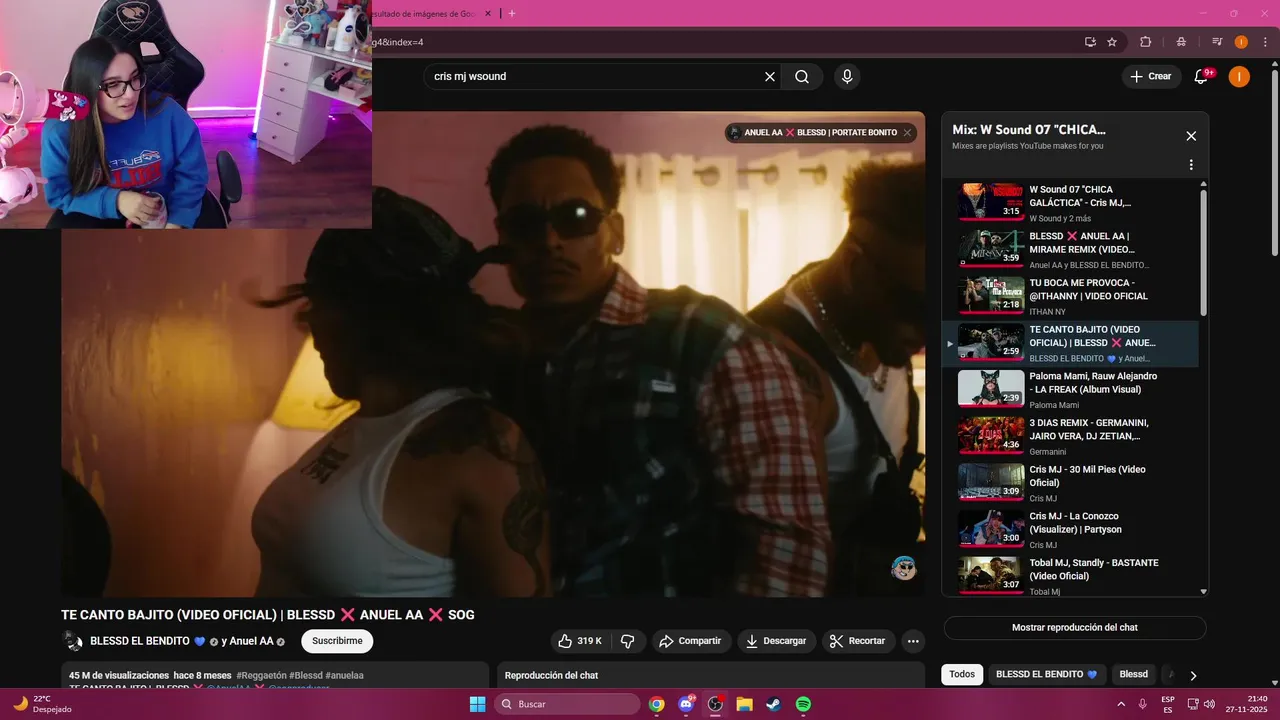1280x720 pixels.
Task: Open the #anuelaa hashtag link
Action: click(344, 675)
